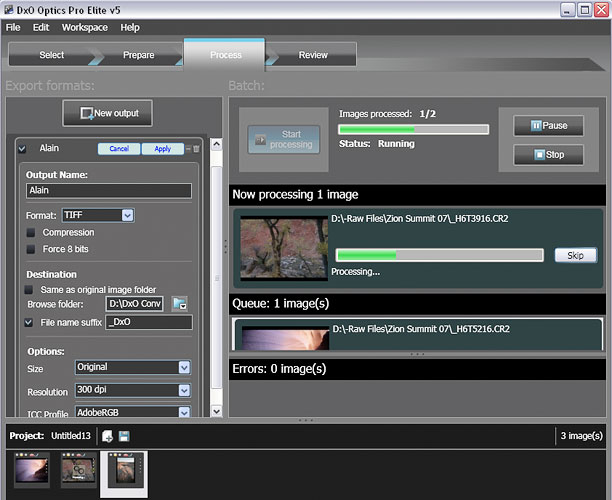Open the Help menu
612x500 pixels.
pyautogui.click(x=130, y=27)
